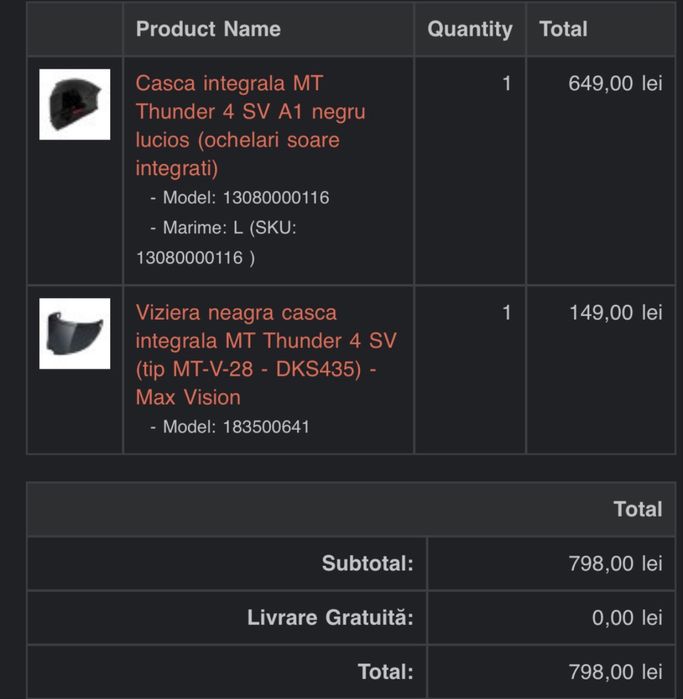Click the visor price 149,00 lei
The image size is (683, 699).
[615, 312]
